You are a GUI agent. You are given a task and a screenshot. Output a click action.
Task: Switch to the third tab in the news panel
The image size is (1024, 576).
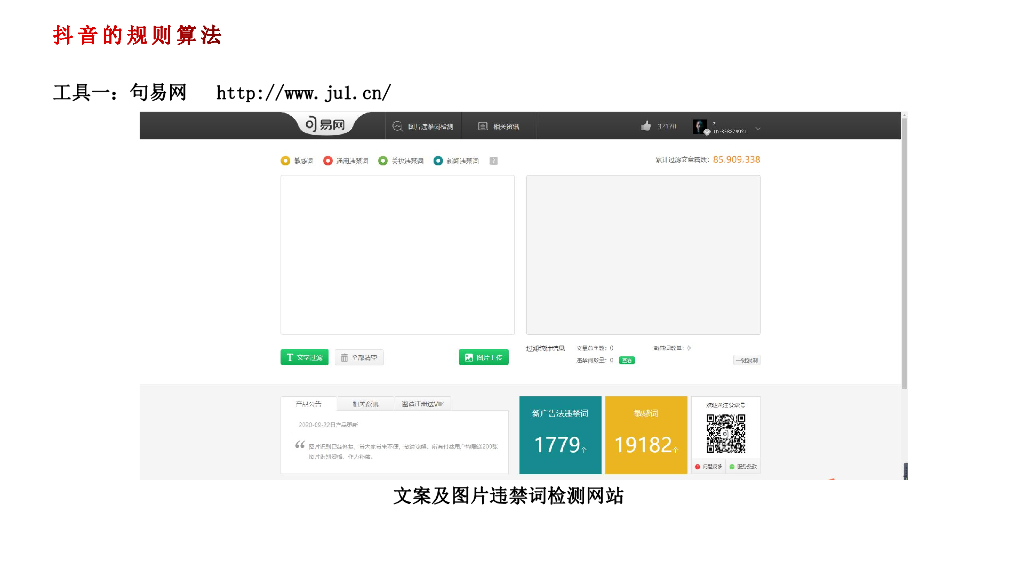[x=422, y=404]
